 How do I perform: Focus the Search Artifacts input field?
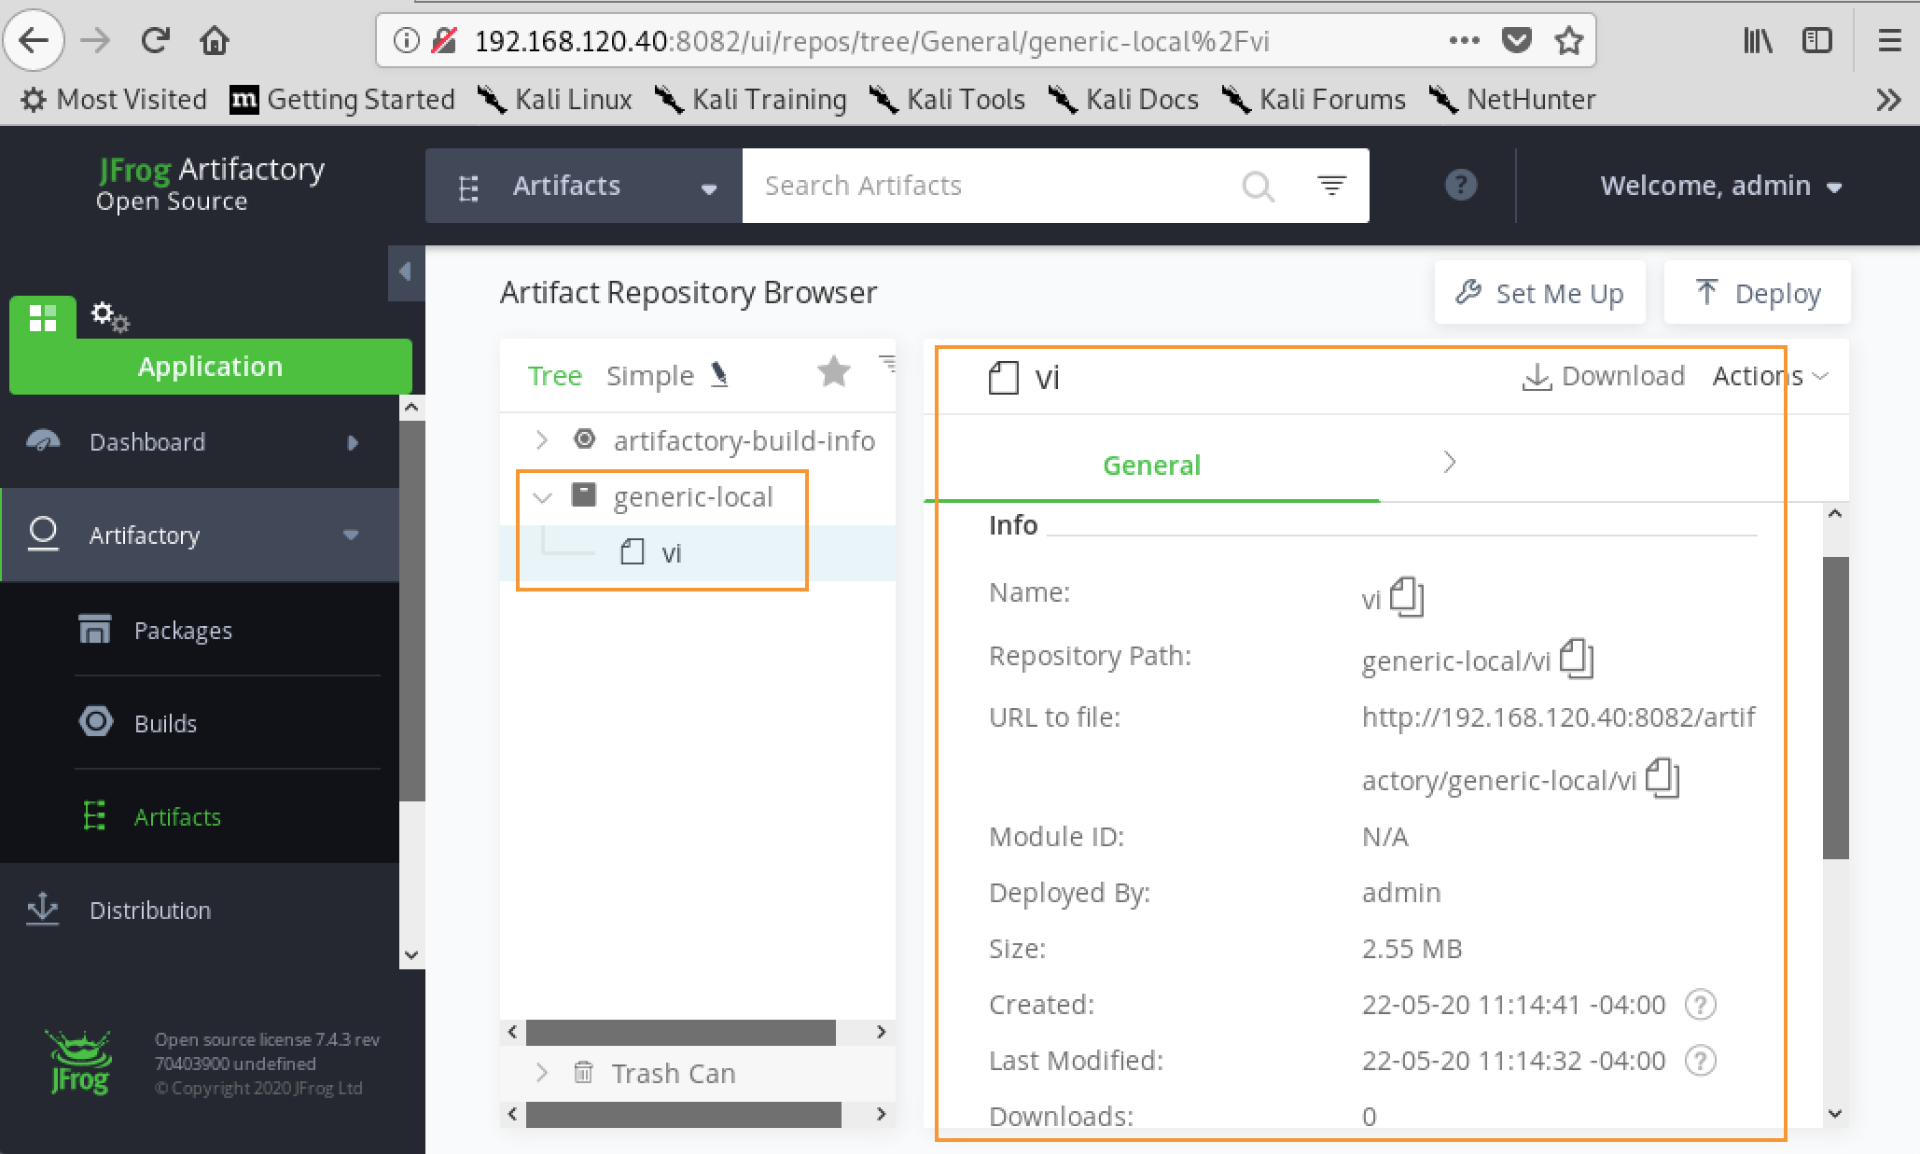(990, 186)
